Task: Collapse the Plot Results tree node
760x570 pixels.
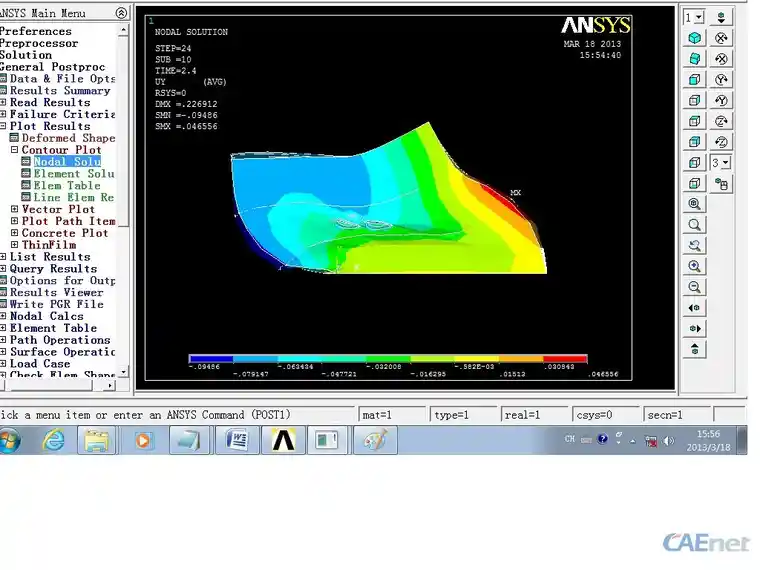Action: [3, 126]
